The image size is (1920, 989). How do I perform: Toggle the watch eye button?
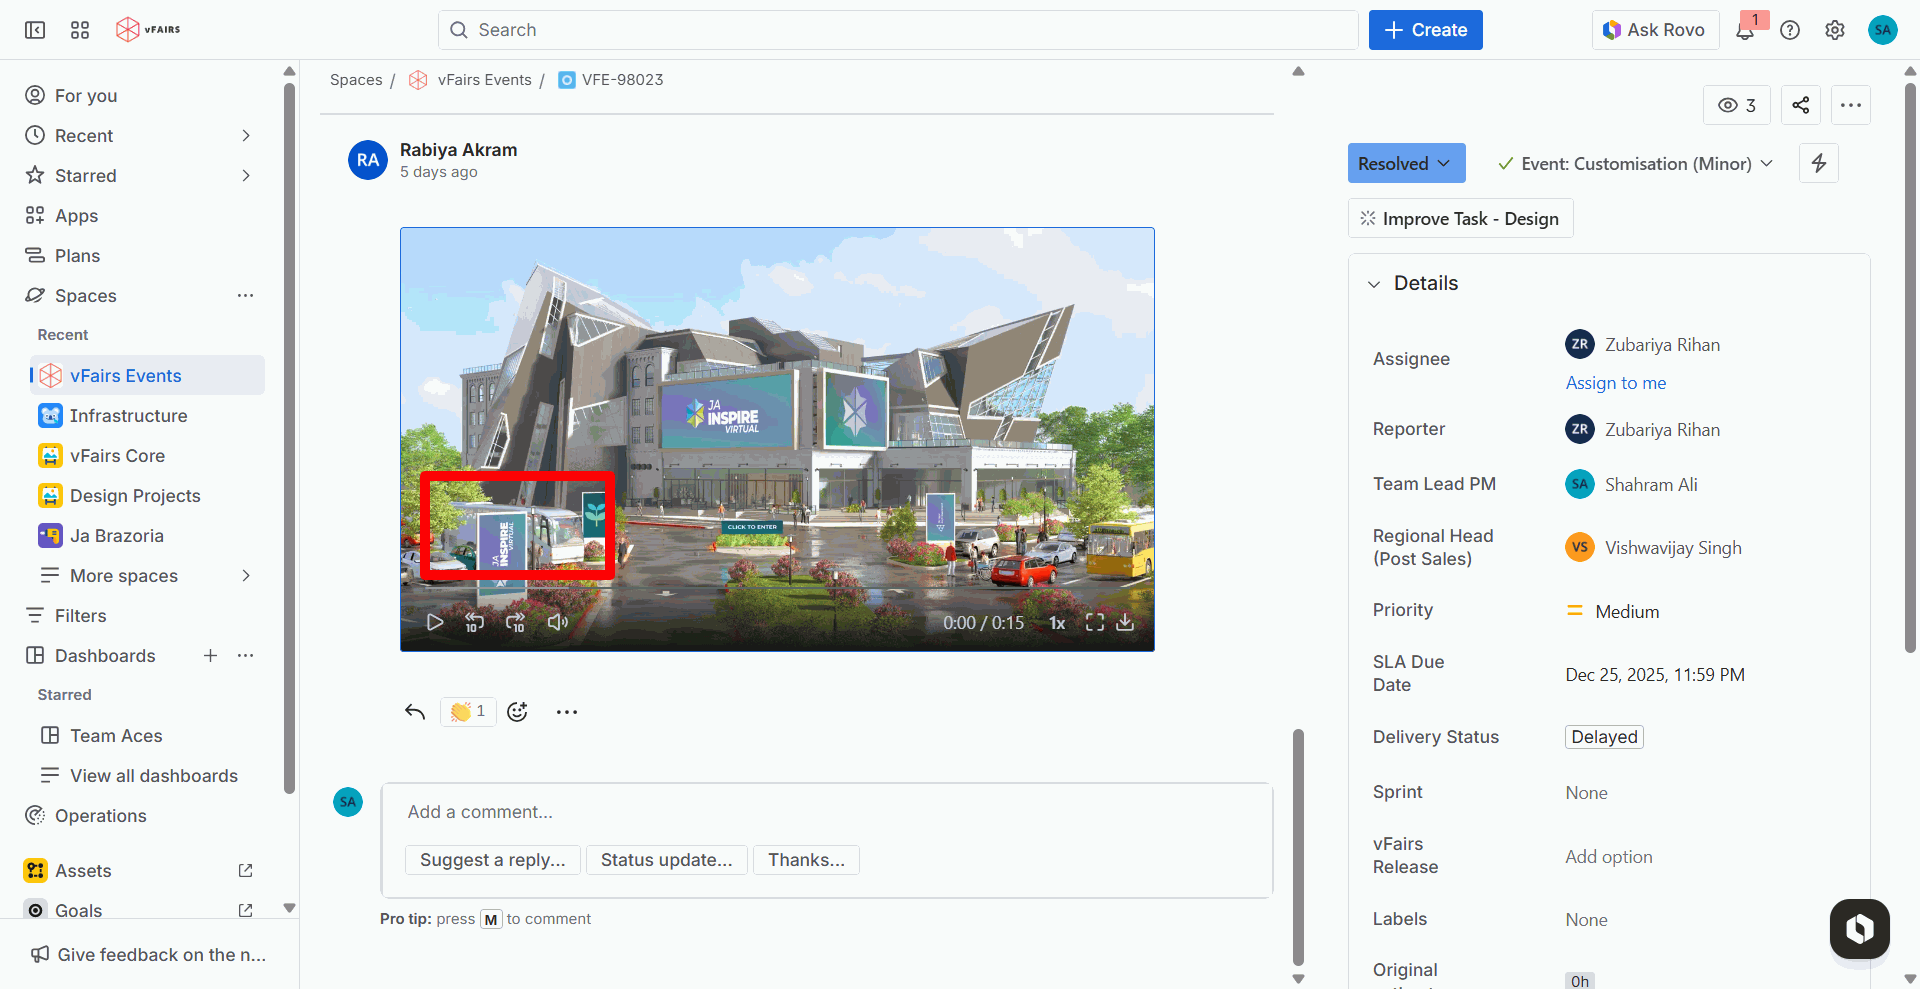pyautogui.click(x=1736, y=105)
